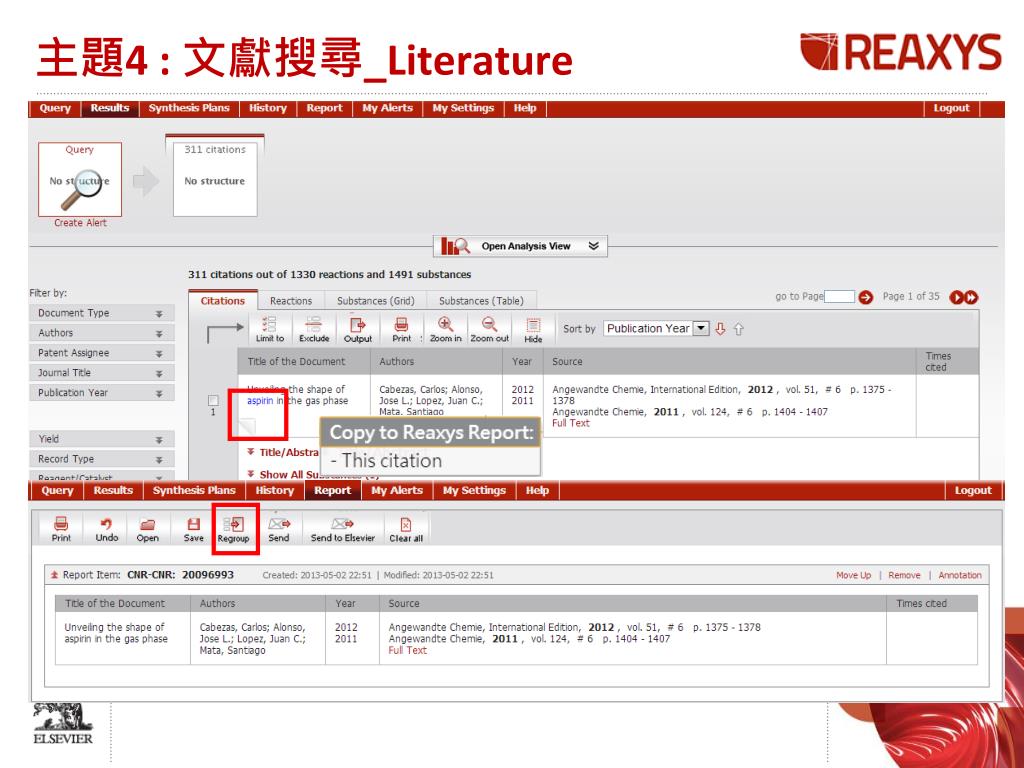Collapse Report Item 20096993

pos(55,575)
